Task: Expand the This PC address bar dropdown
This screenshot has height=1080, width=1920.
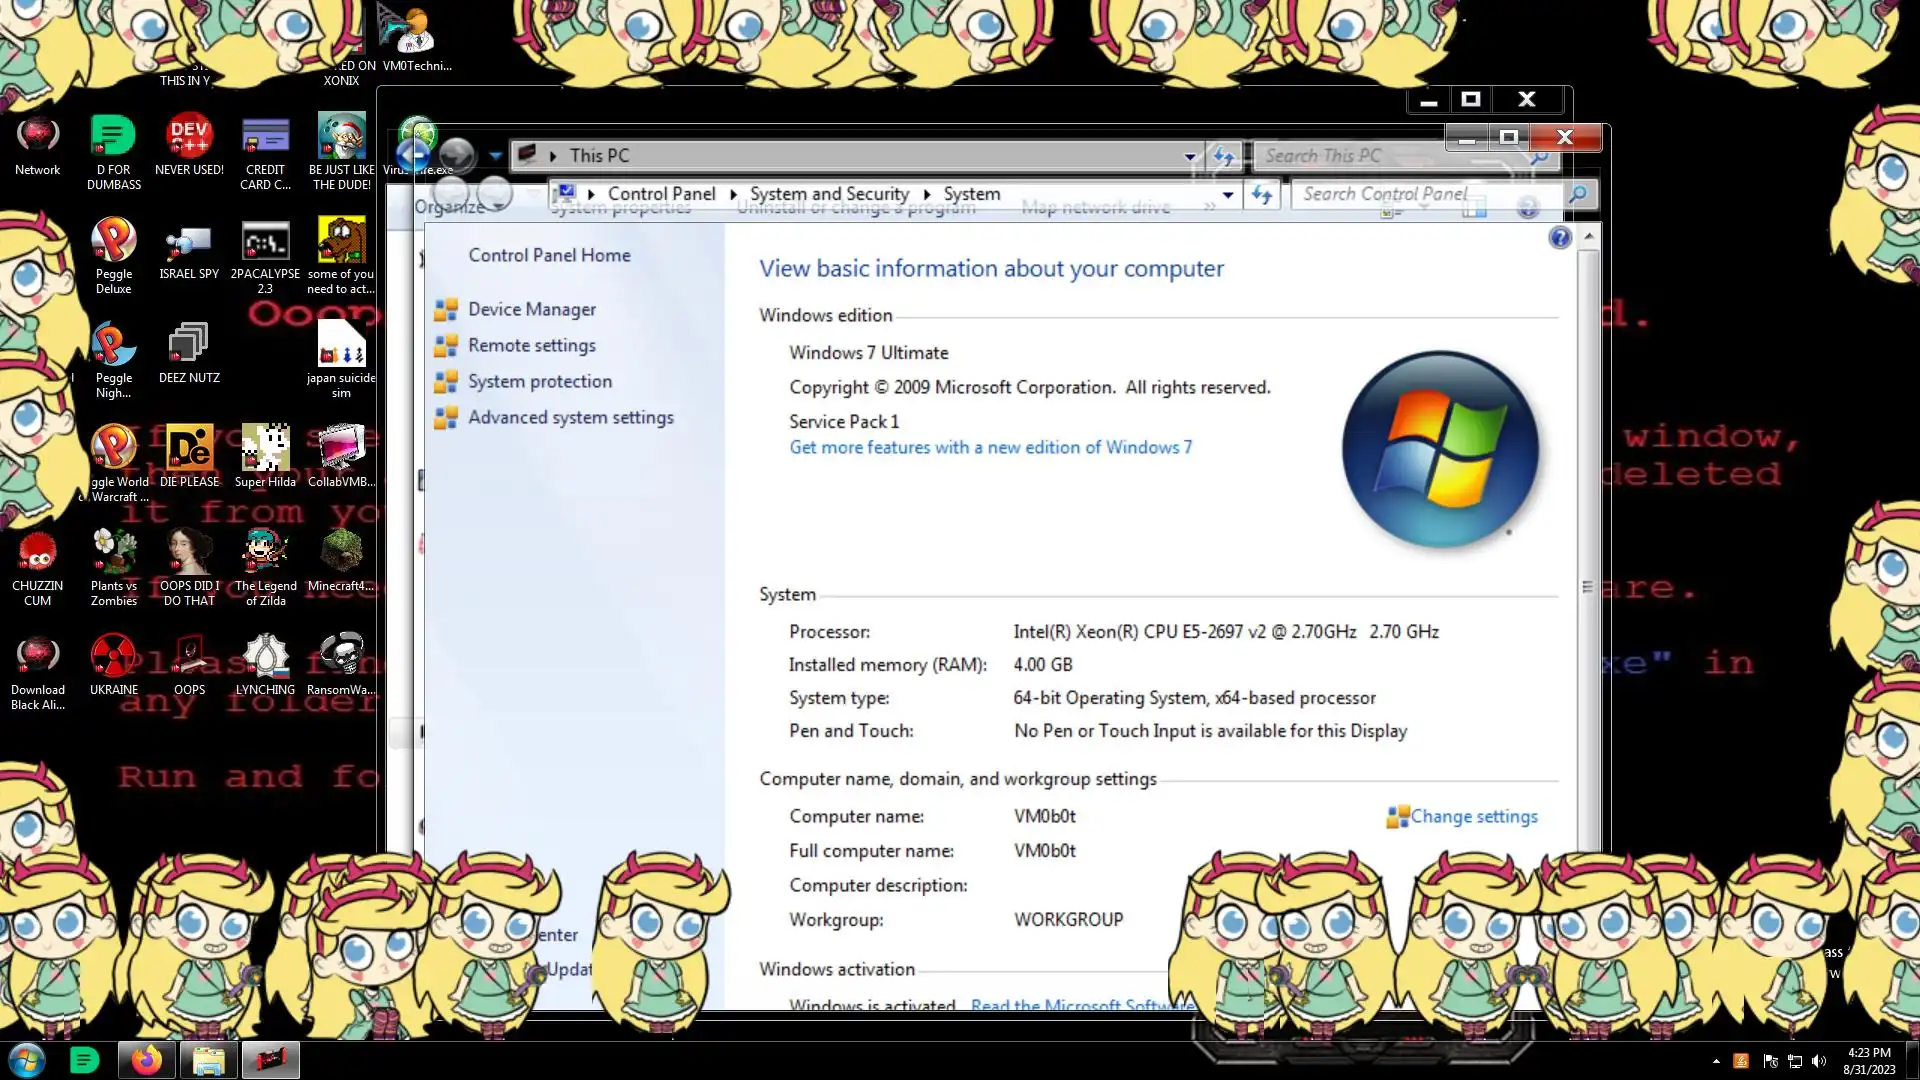Action: coord(1190,156)
